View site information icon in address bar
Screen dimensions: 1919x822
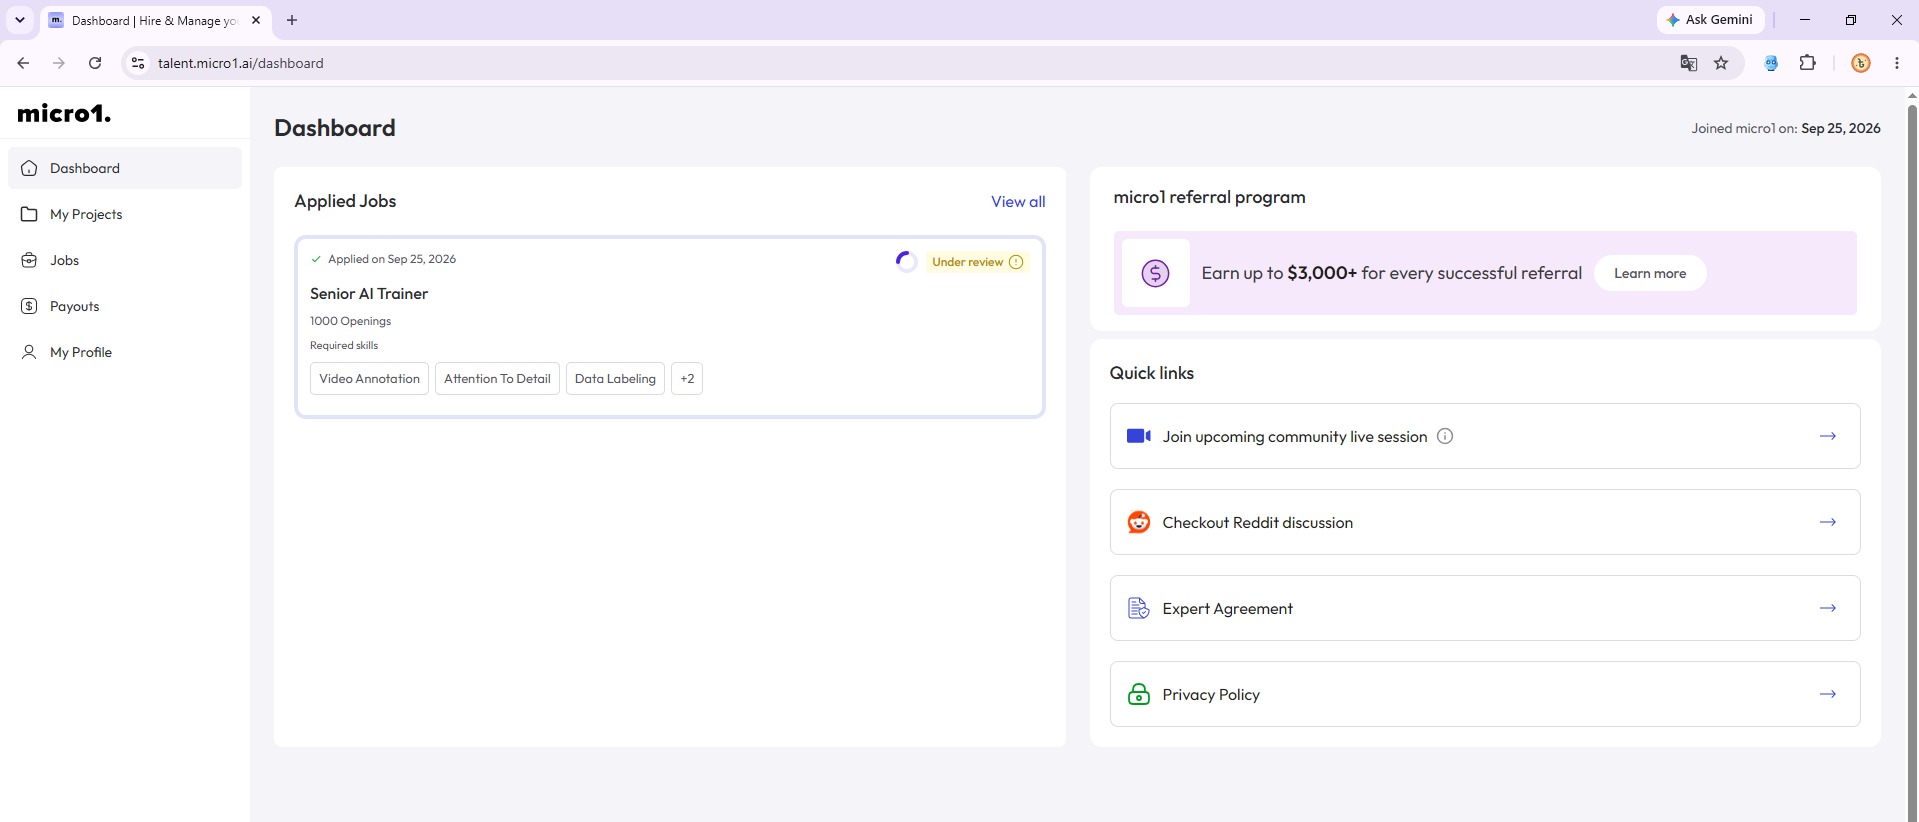click(138, 63)
